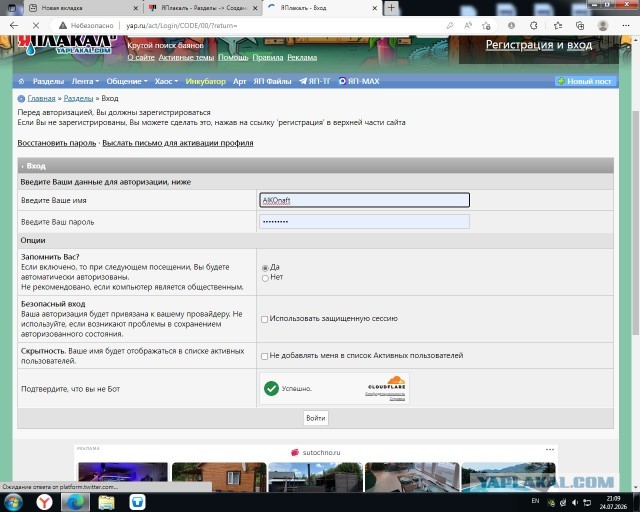The image size is (640, 512).
Task: Open Инкубатор in navigation bar
Action: 205,81
